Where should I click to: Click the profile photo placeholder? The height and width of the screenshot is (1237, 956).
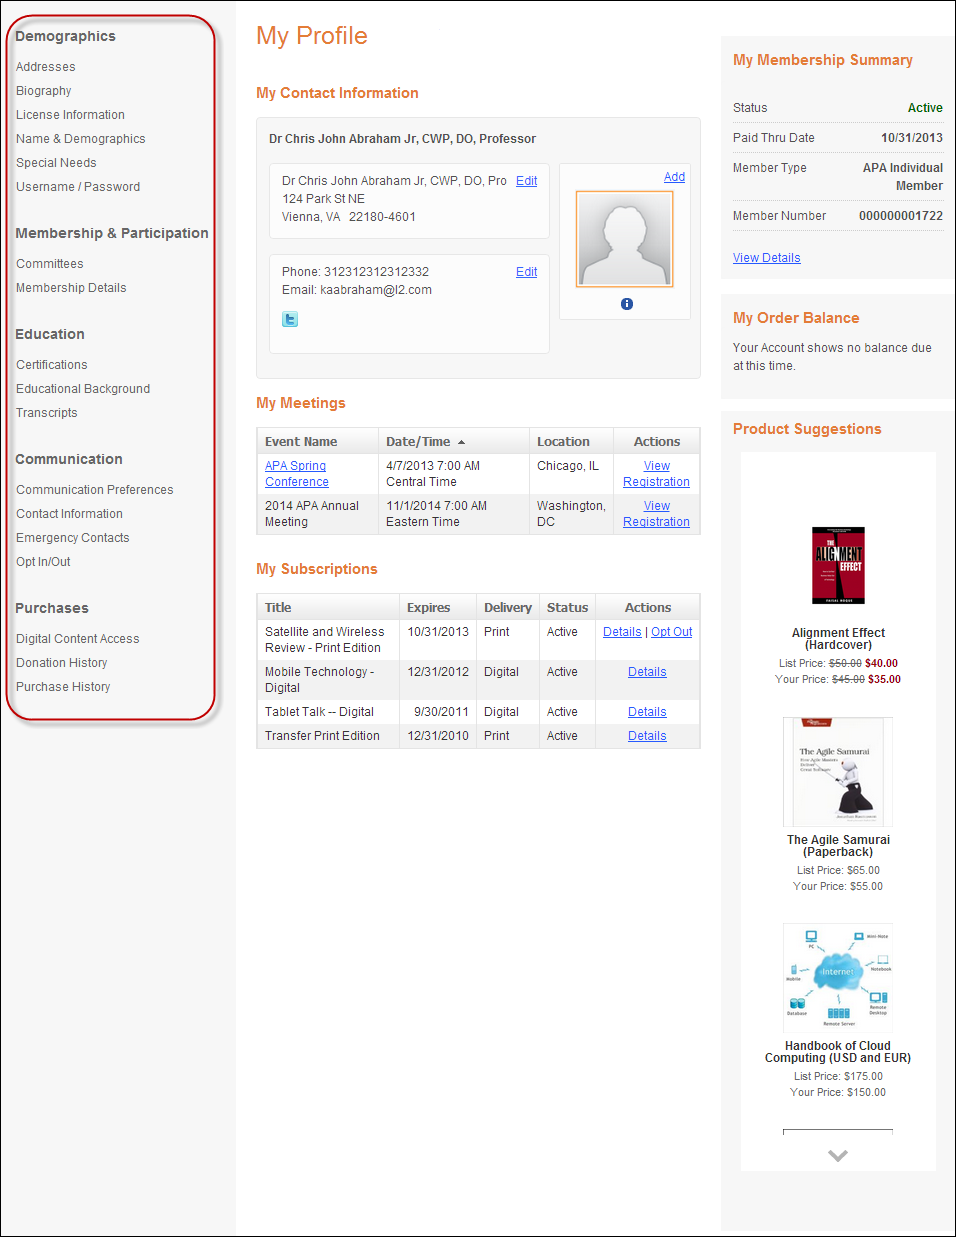coord(624,239)
